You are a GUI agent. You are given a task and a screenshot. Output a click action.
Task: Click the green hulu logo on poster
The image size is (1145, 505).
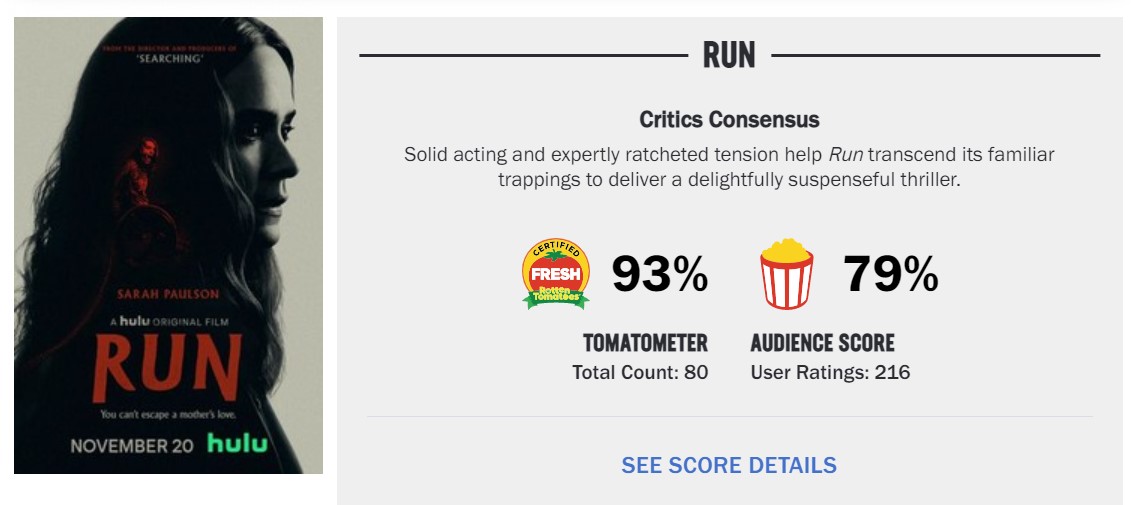[x=237, y=443]
